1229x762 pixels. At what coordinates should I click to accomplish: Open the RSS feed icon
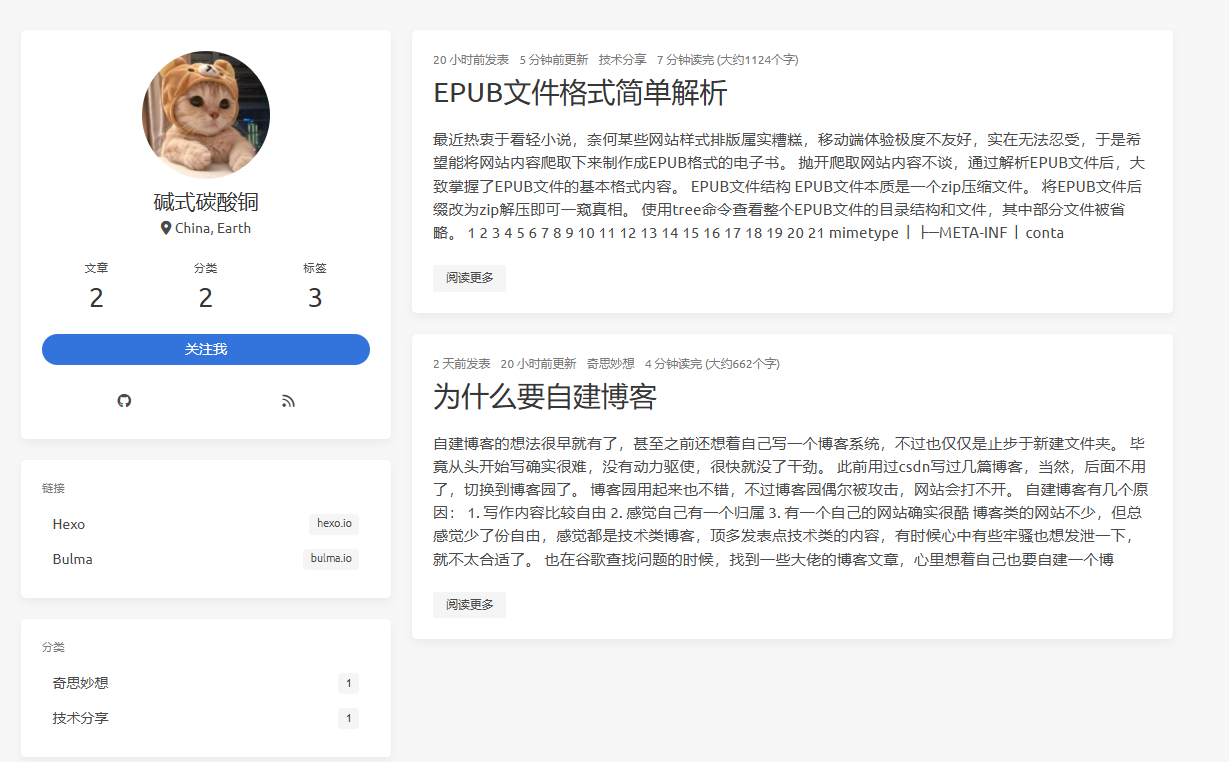288,401
